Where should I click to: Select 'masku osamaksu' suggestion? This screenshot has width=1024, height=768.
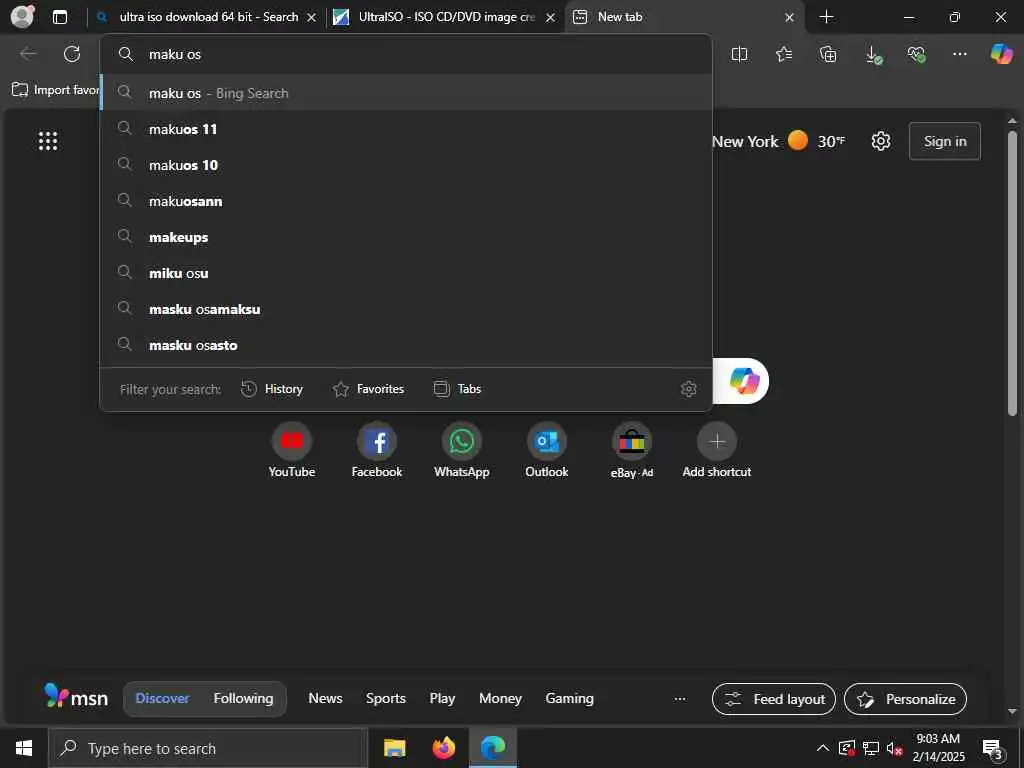pos(406,308)
